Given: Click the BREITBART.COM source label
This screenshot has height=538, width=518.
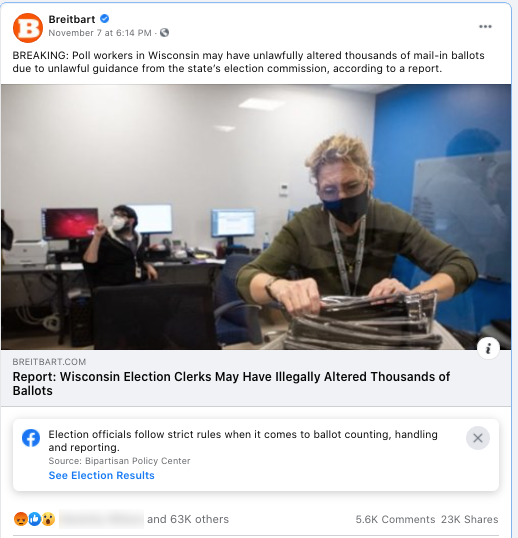Looking at the screenshot, I should 49,362.
